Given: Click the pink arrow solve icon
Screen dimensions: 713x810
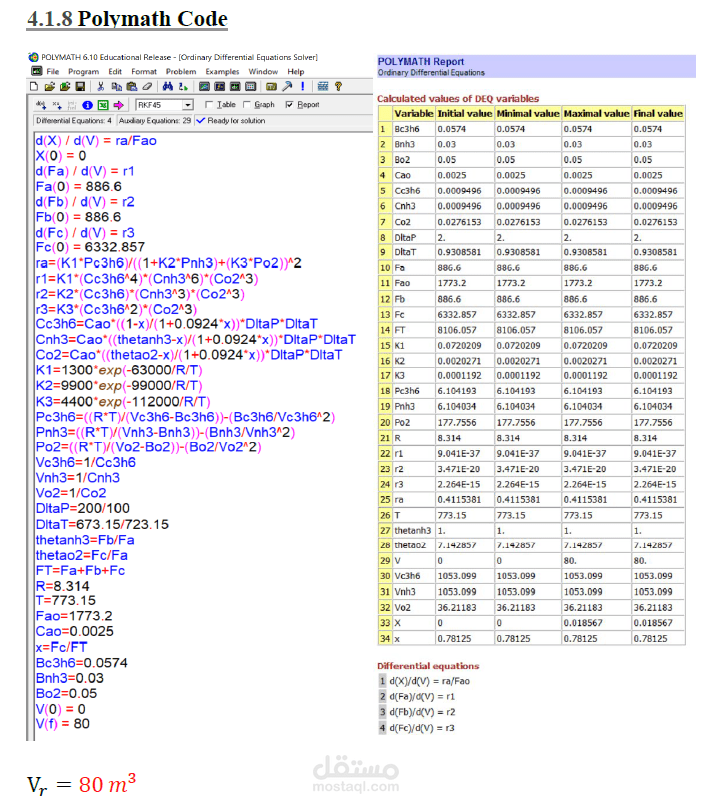Looking at the screenshot, I should (x=119, y=105).
